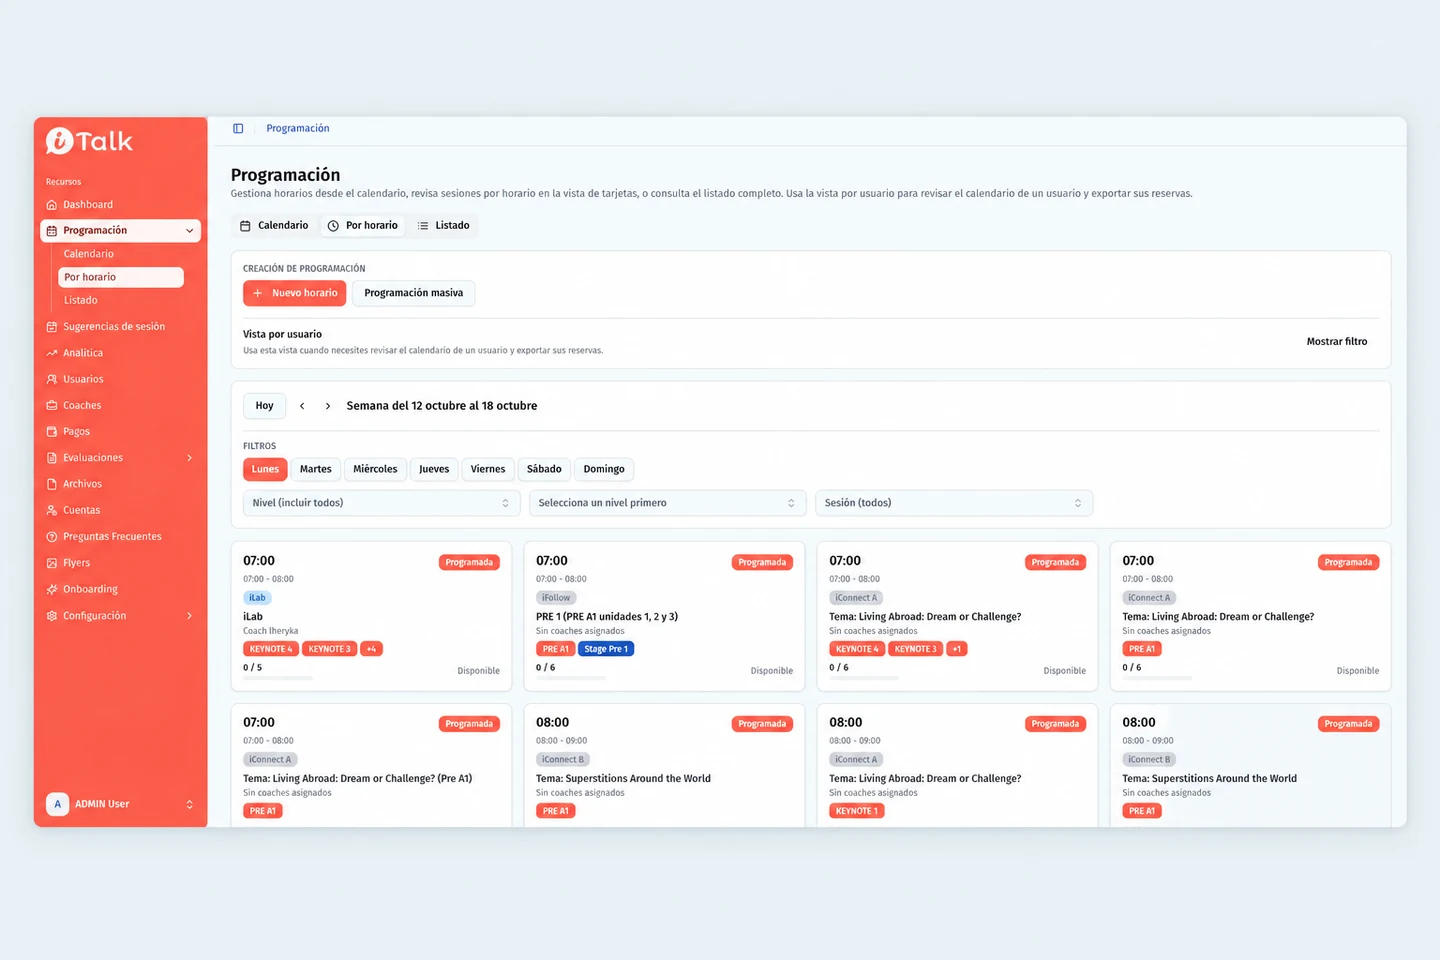Select the Domingo day filter

(604, 469)
